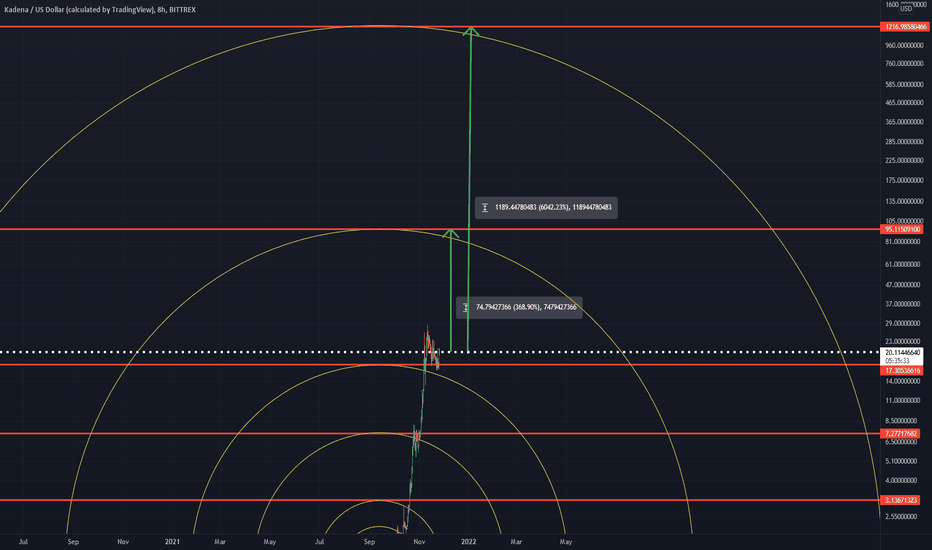This screenshot has width=932, height=550.
Task: Click the 585.00000000 price axis tick
Action: [904, 84]
